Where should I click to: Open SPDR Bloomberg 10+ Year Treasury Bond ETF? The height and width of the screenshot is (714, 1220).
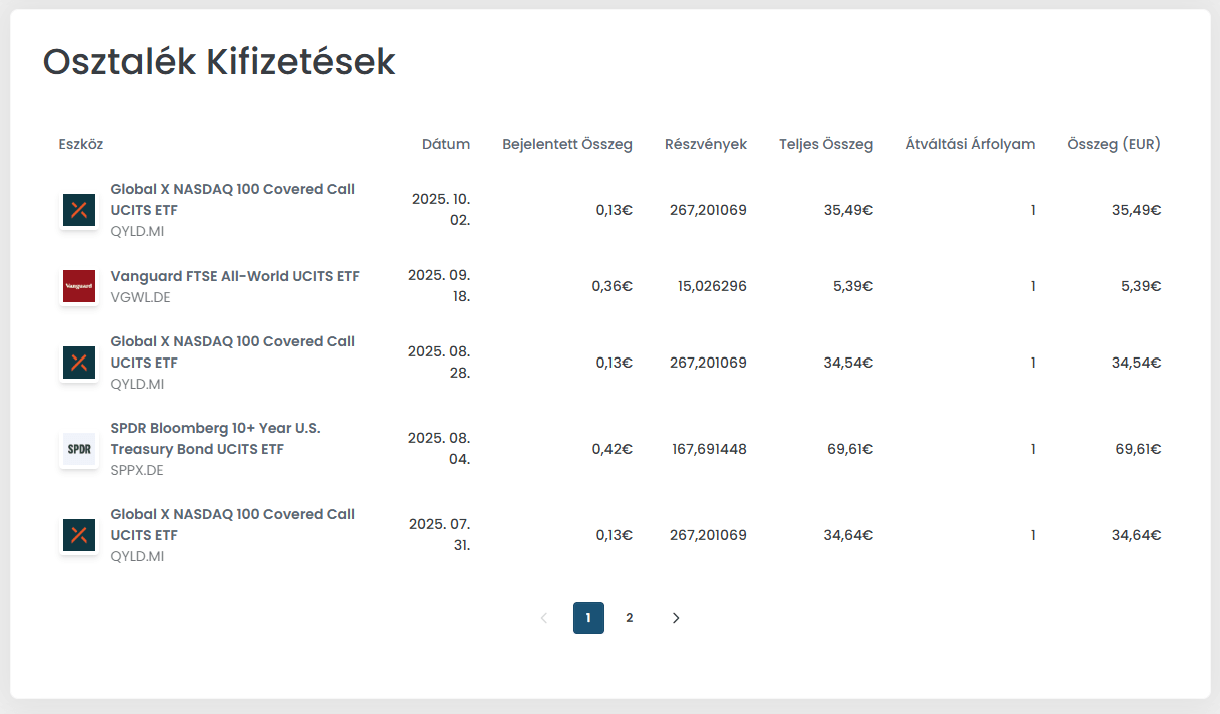point(215,438)
